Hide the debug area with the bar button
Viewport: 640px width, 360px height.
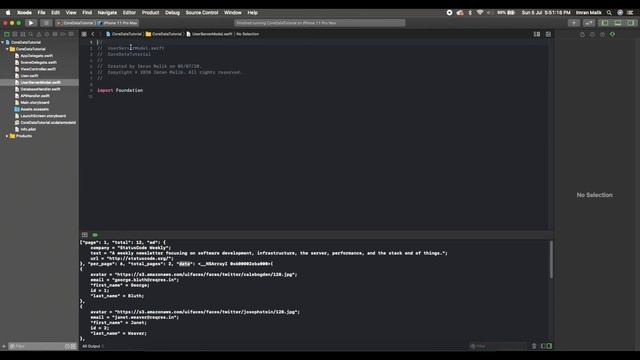point(84,235)
